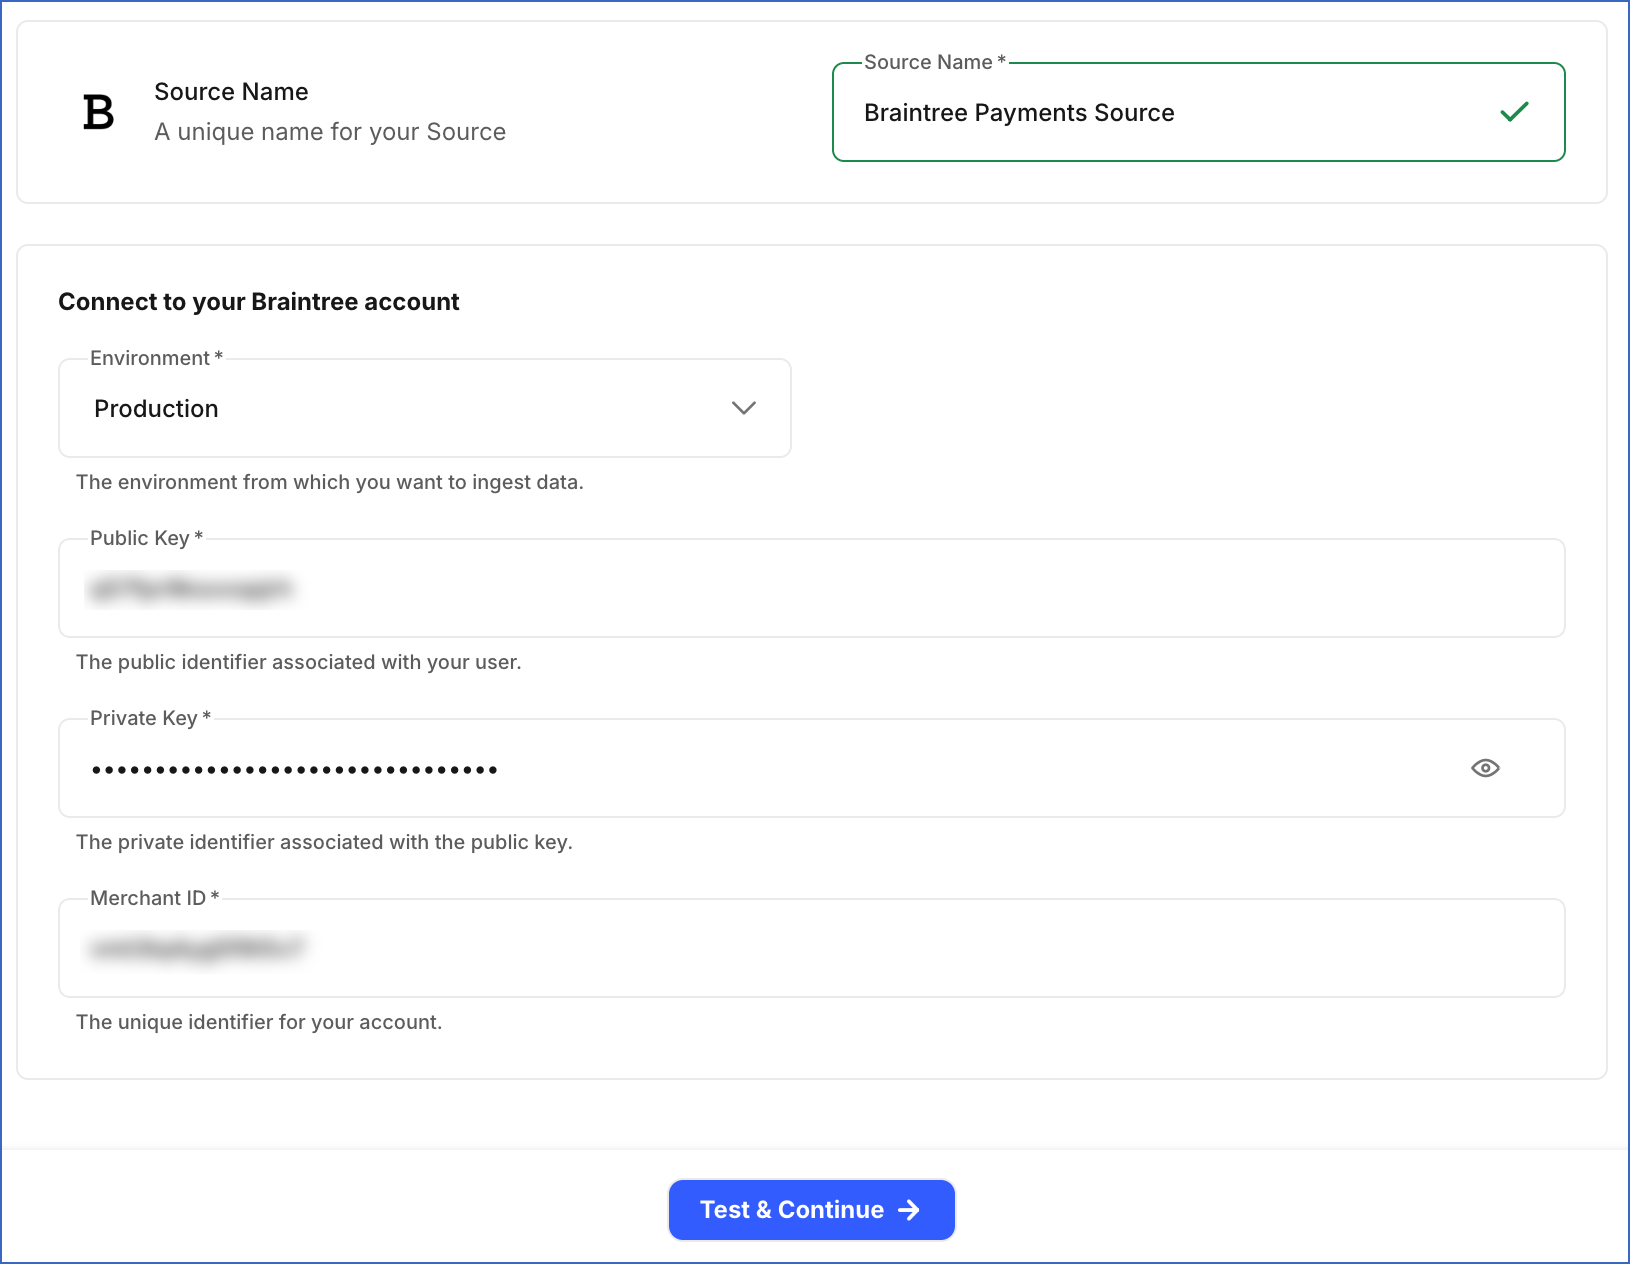Show the Private Key using the eye icon
1630x1264 pixels.
point(1485,768)
